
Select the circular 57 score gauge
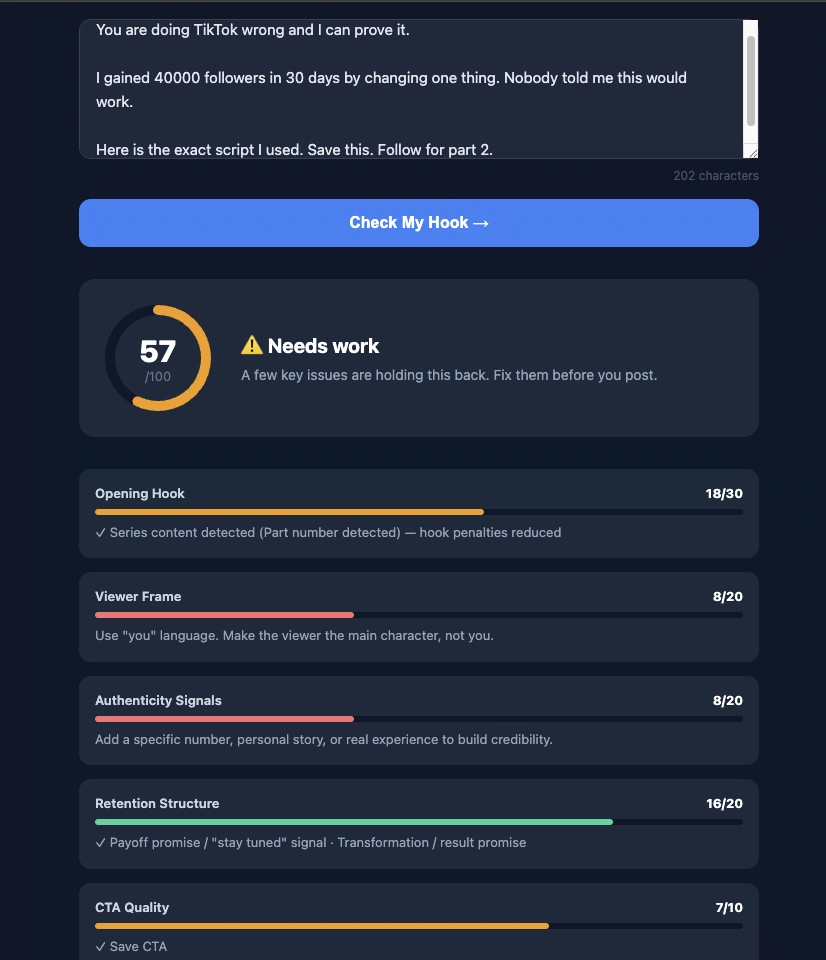point(157,357)
